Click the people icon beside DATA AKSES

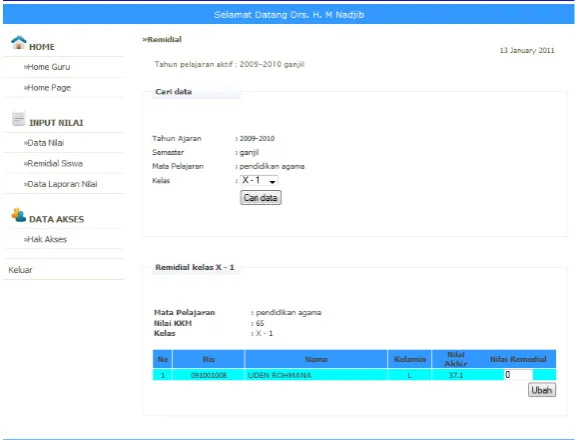point(18,215)
